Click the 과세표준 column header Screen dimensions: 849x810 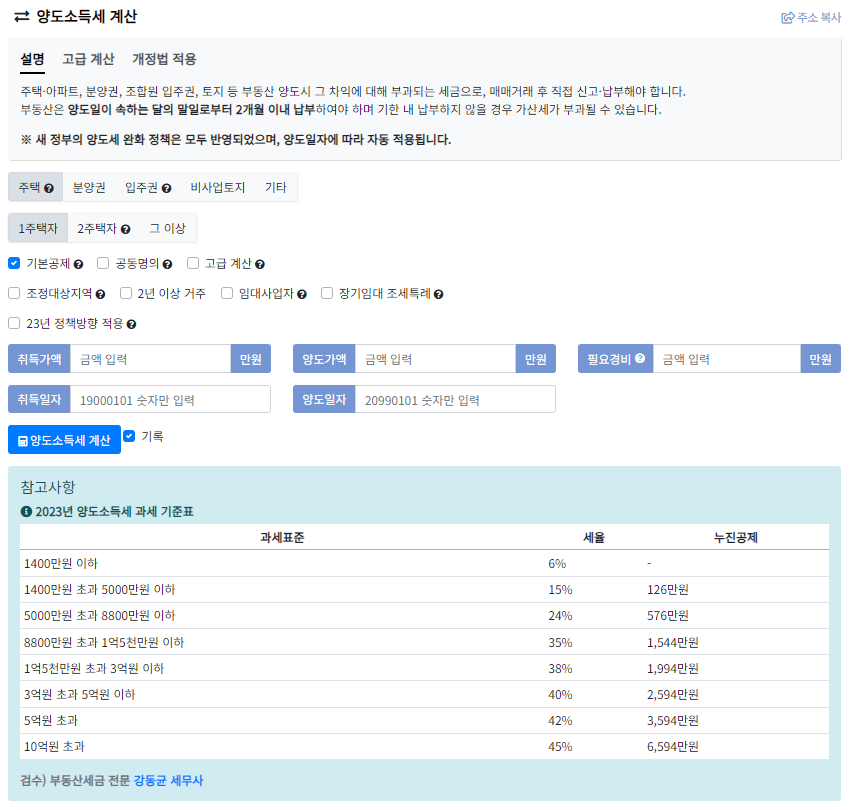click(282, 538)
